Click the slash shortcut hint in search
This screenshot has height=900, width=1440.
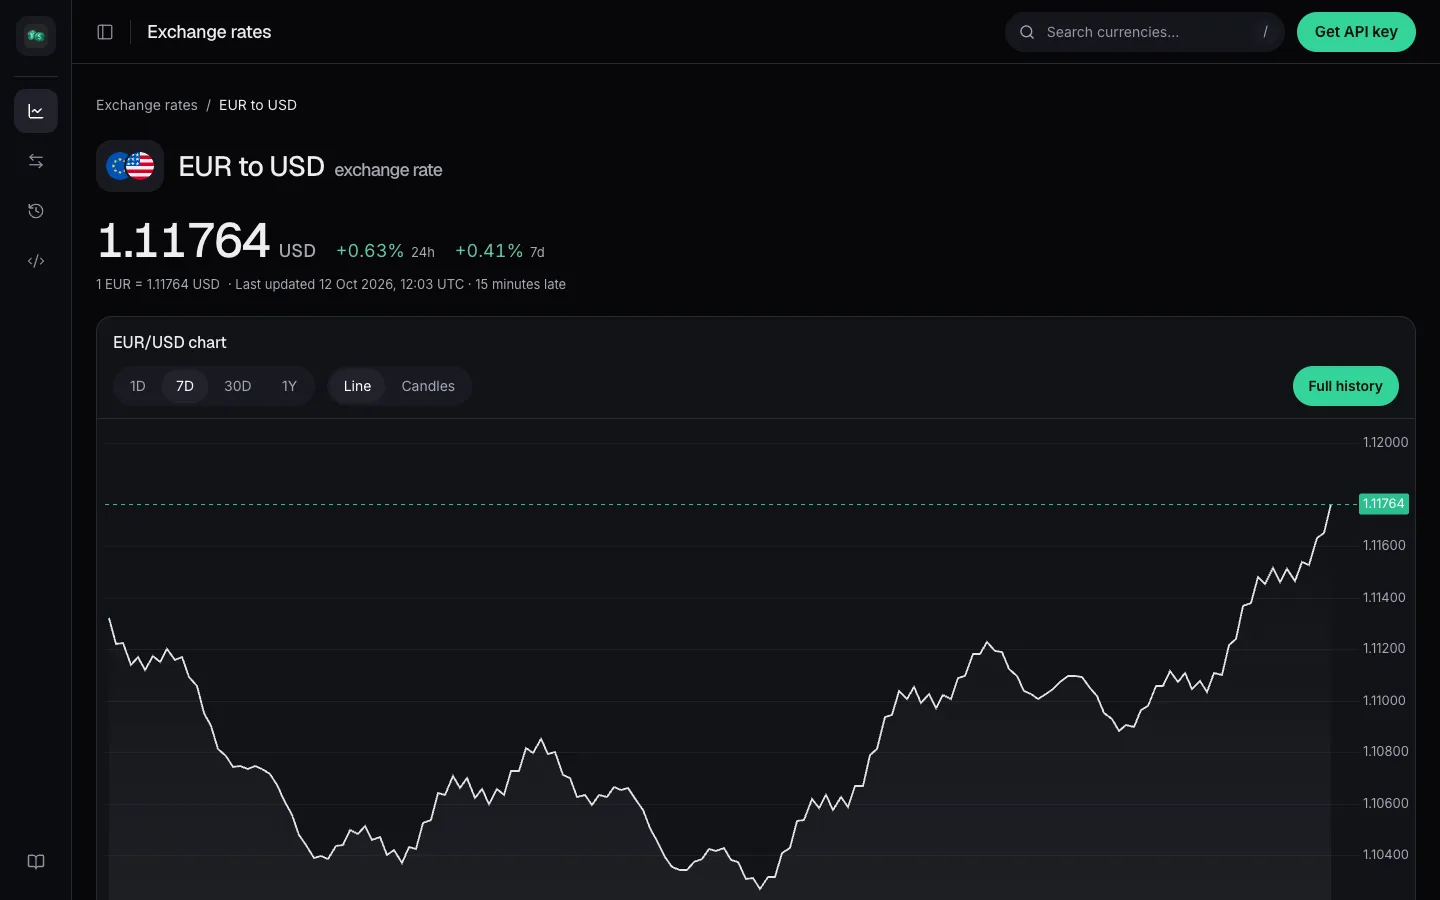tap(1265, 32)
